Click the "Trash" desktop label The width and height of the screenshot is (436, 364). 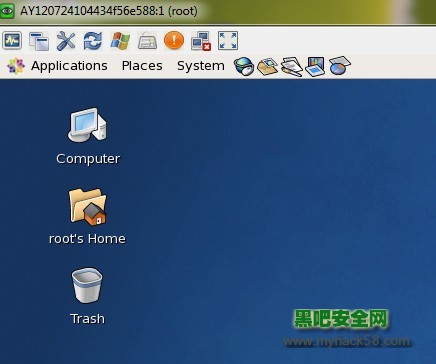[x=88, y=319]
